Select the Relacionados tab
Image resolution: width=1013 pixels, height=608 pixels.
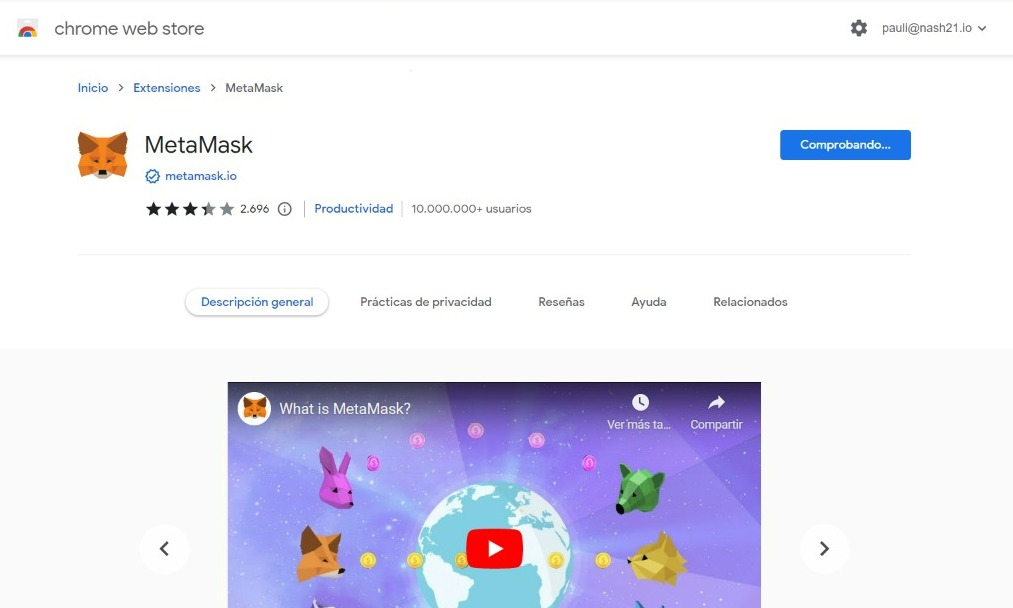click(750, 302)
